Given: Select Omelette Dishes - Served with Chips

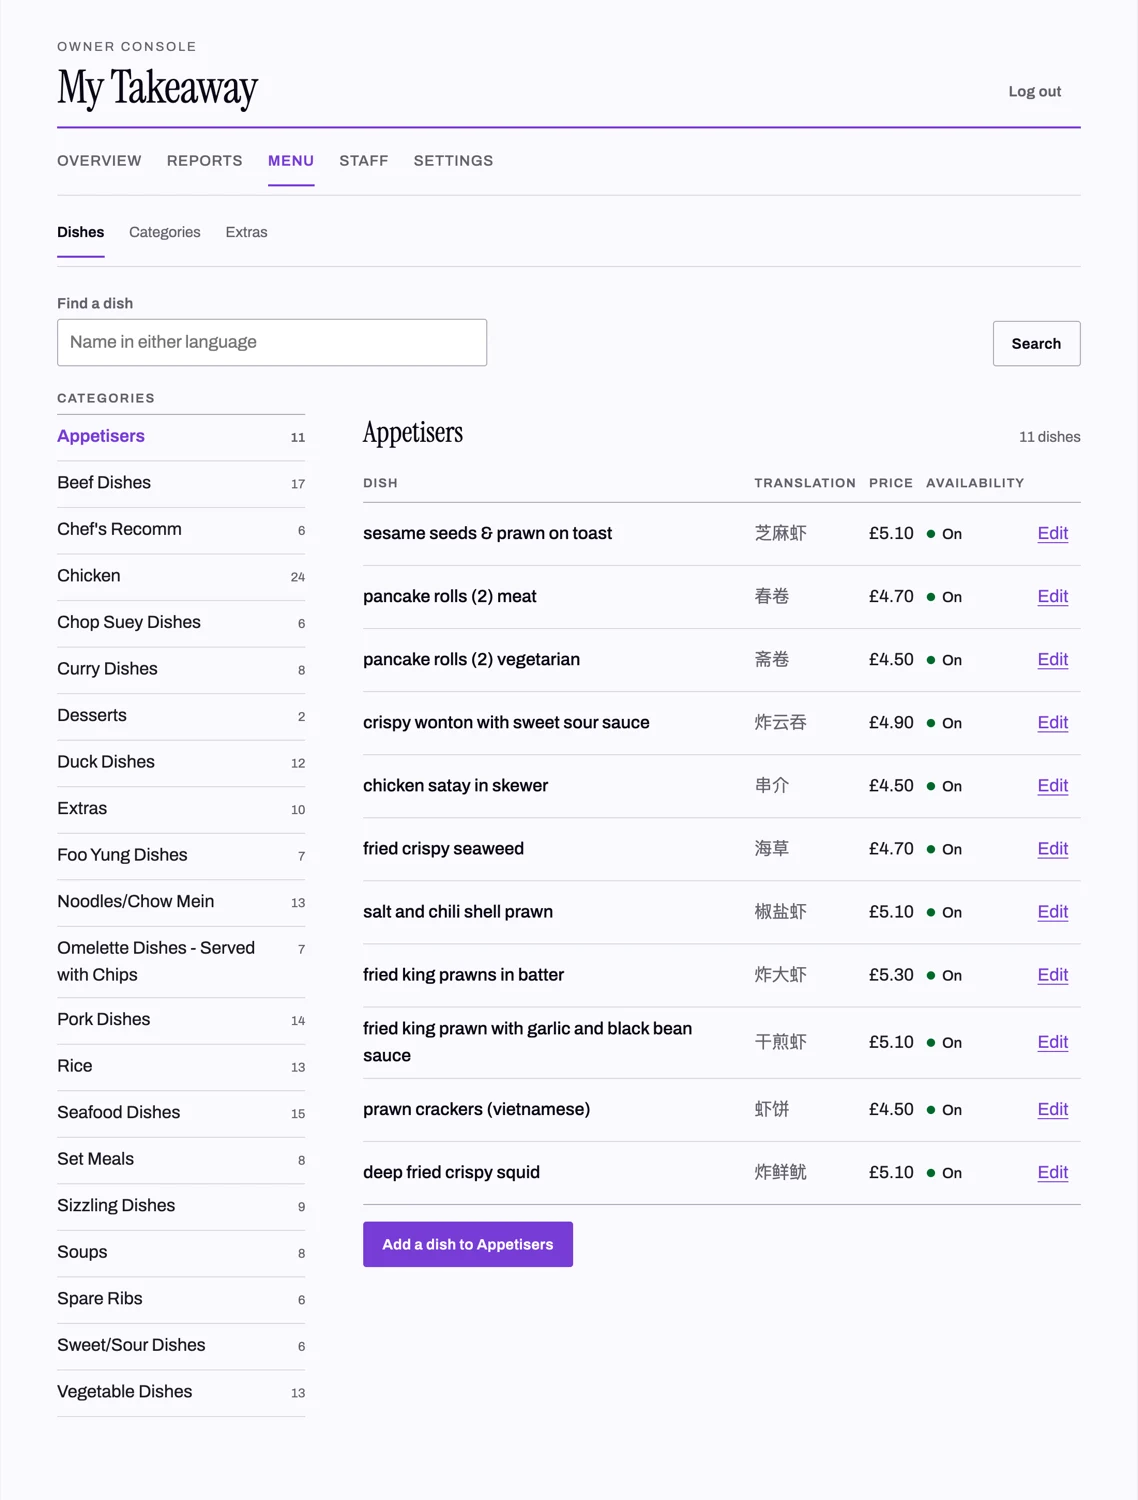Looking at the screenshot, I should (181, 961).
